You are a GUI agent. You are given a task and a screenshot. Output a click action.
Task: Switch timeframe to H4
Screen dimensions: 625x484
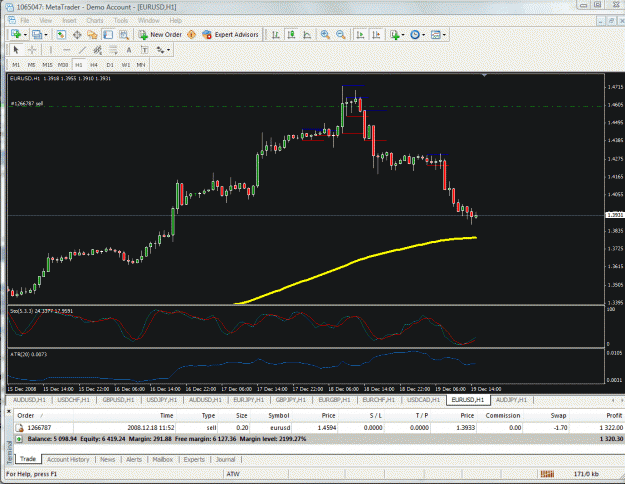click(94, 65)
